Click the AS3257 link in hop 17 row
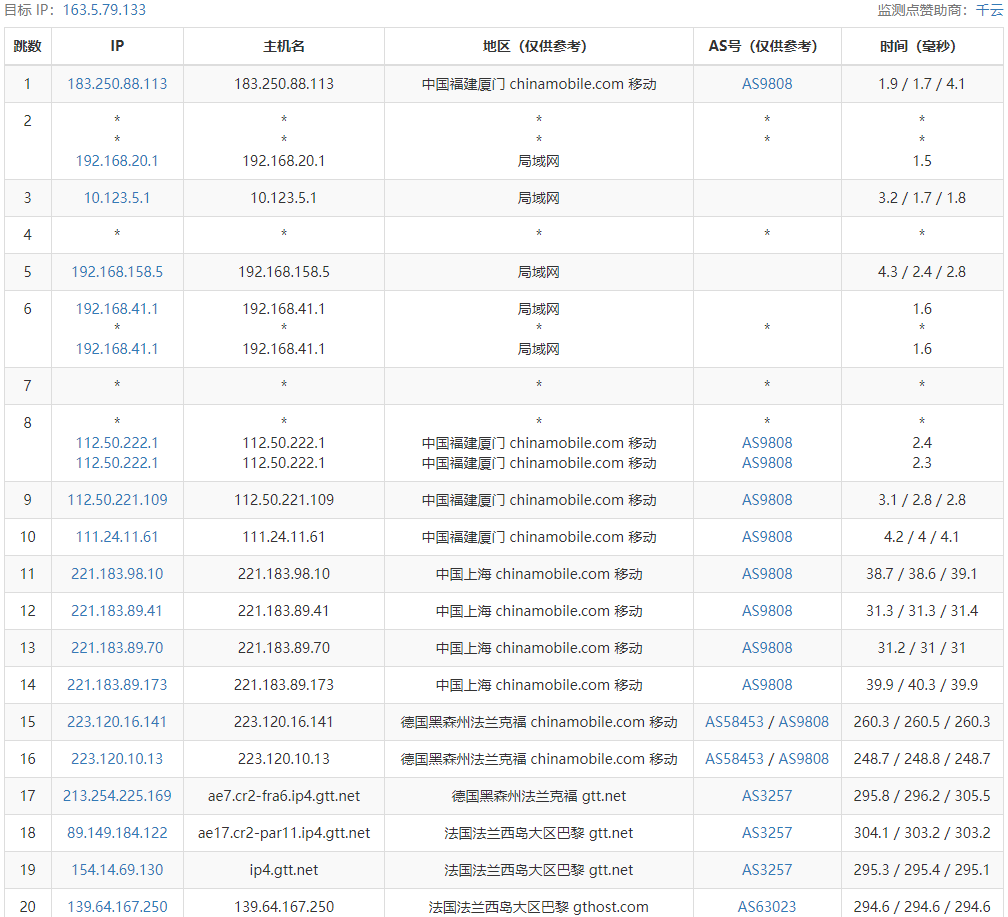 pyautogui.click(x=767, y=796)
